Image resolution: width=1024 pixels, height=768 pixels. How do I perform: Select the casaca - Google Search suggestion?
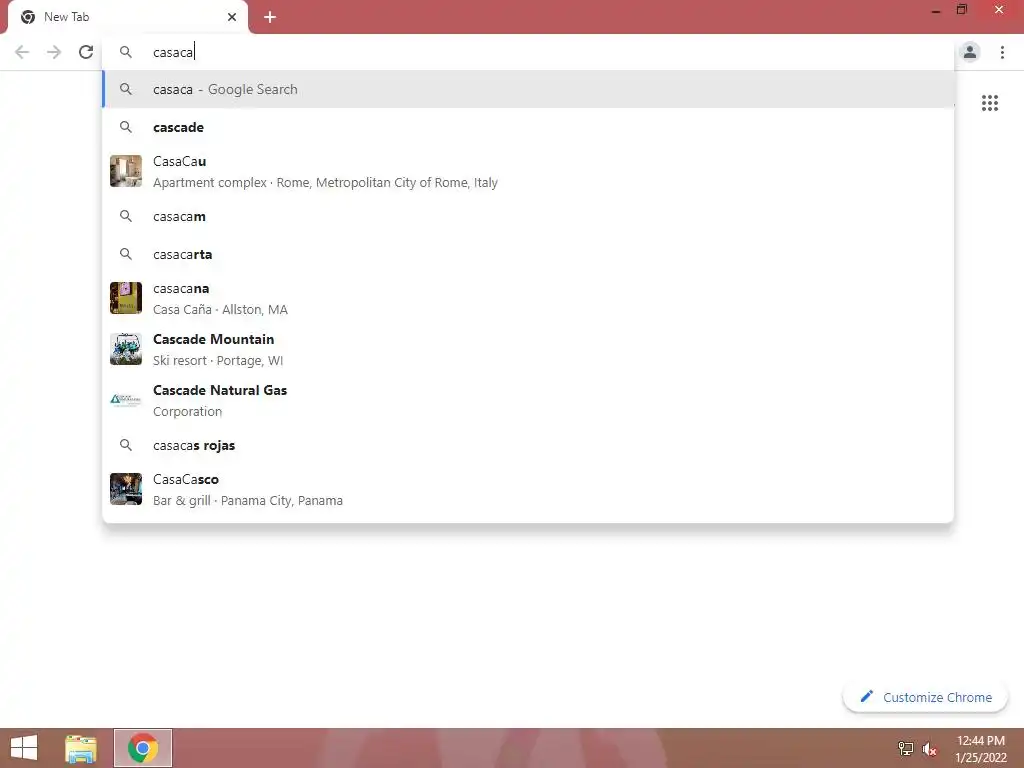(x=528, y=89)
